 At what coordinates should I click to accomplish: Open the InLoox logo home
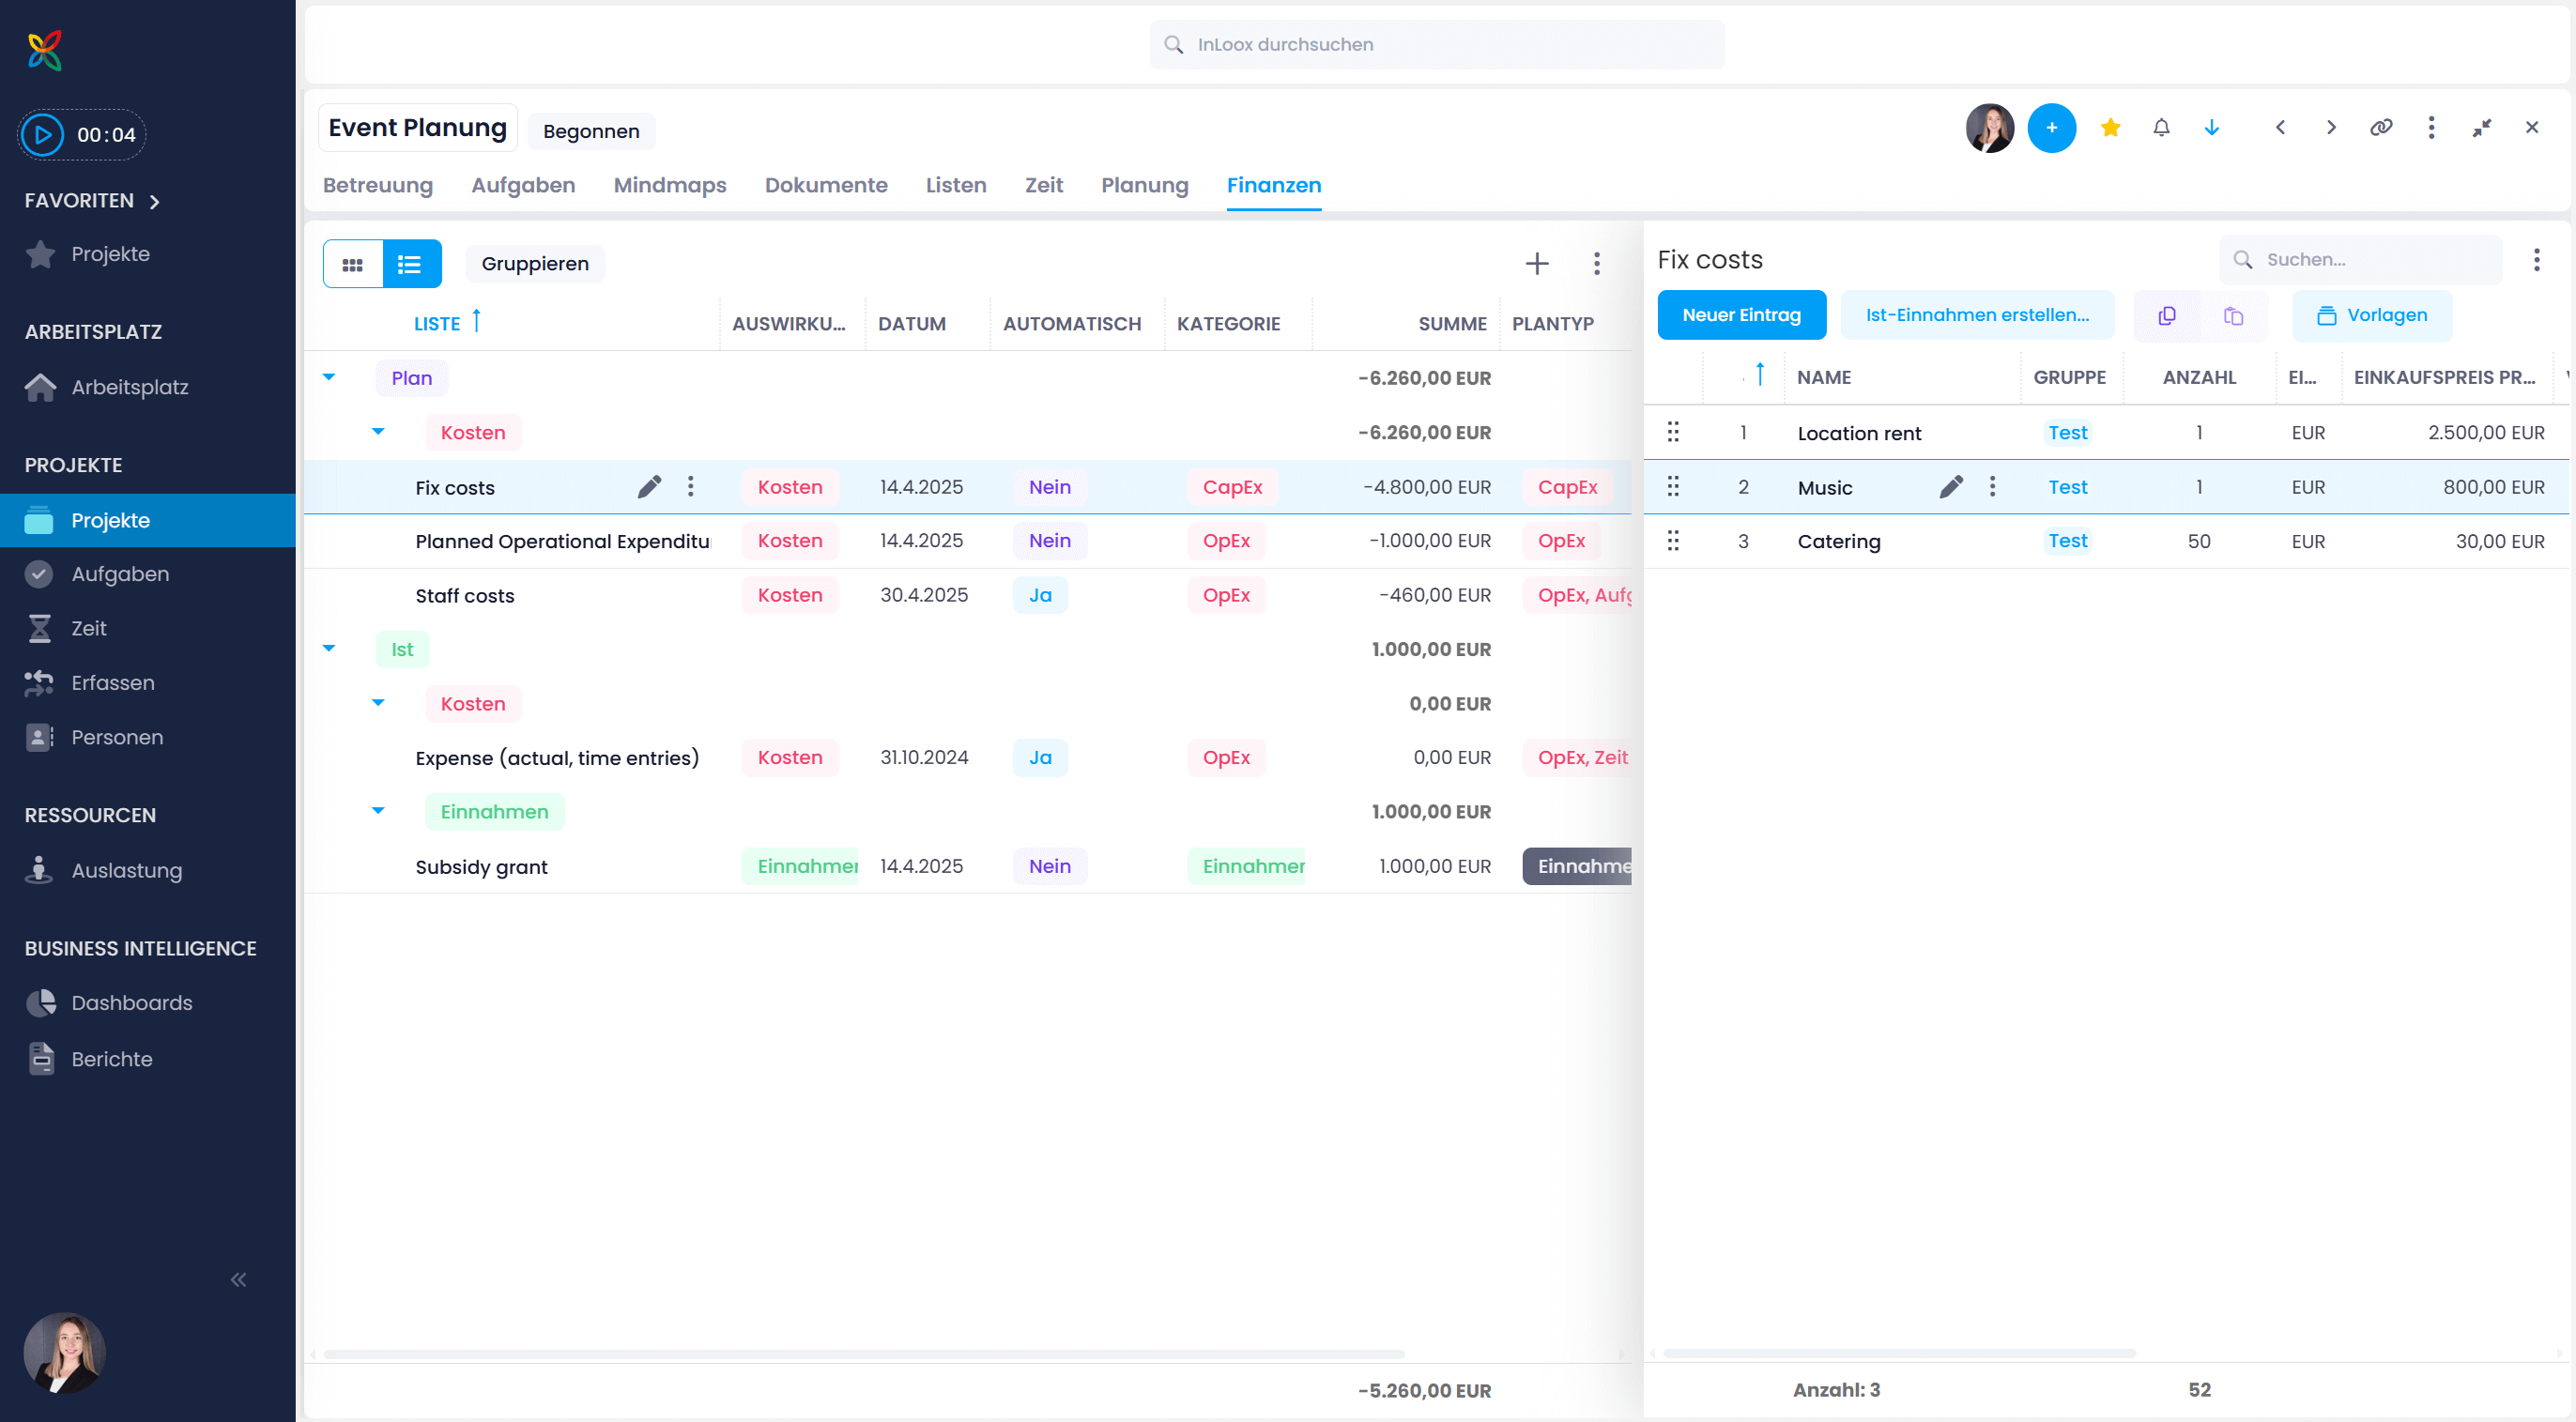coord(45,50)
